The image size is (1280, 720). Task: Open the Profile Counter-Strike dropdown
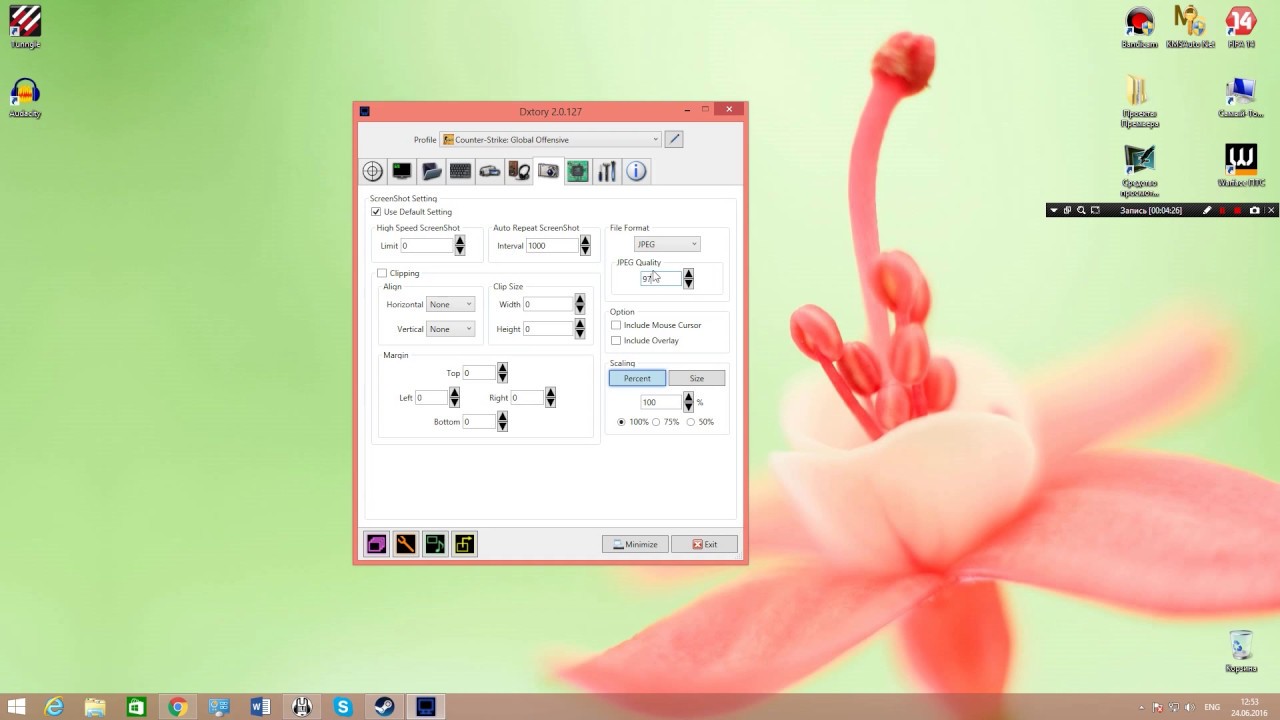tap(551, 139)
